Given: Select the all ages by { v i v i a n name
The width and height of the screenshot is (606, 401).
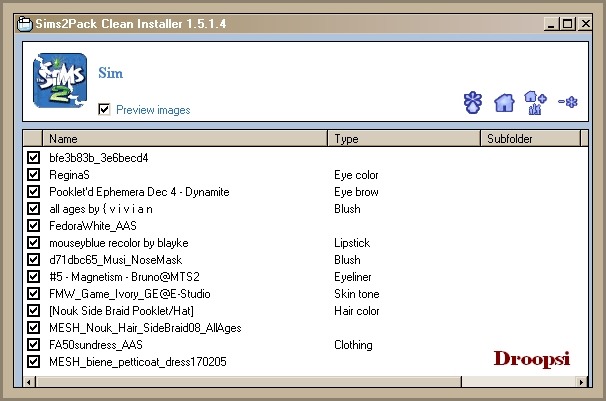Looking at the screenshot, I should 101,209.
